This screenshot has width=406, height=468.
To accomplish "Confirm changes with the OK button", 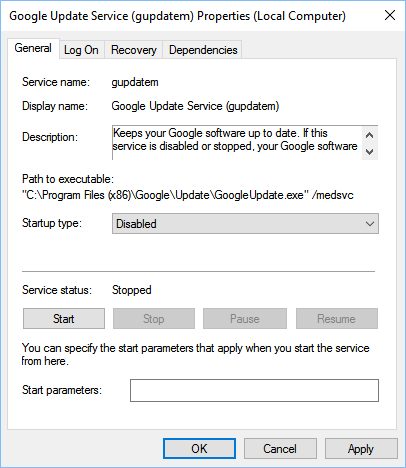I will click(199, 449).
